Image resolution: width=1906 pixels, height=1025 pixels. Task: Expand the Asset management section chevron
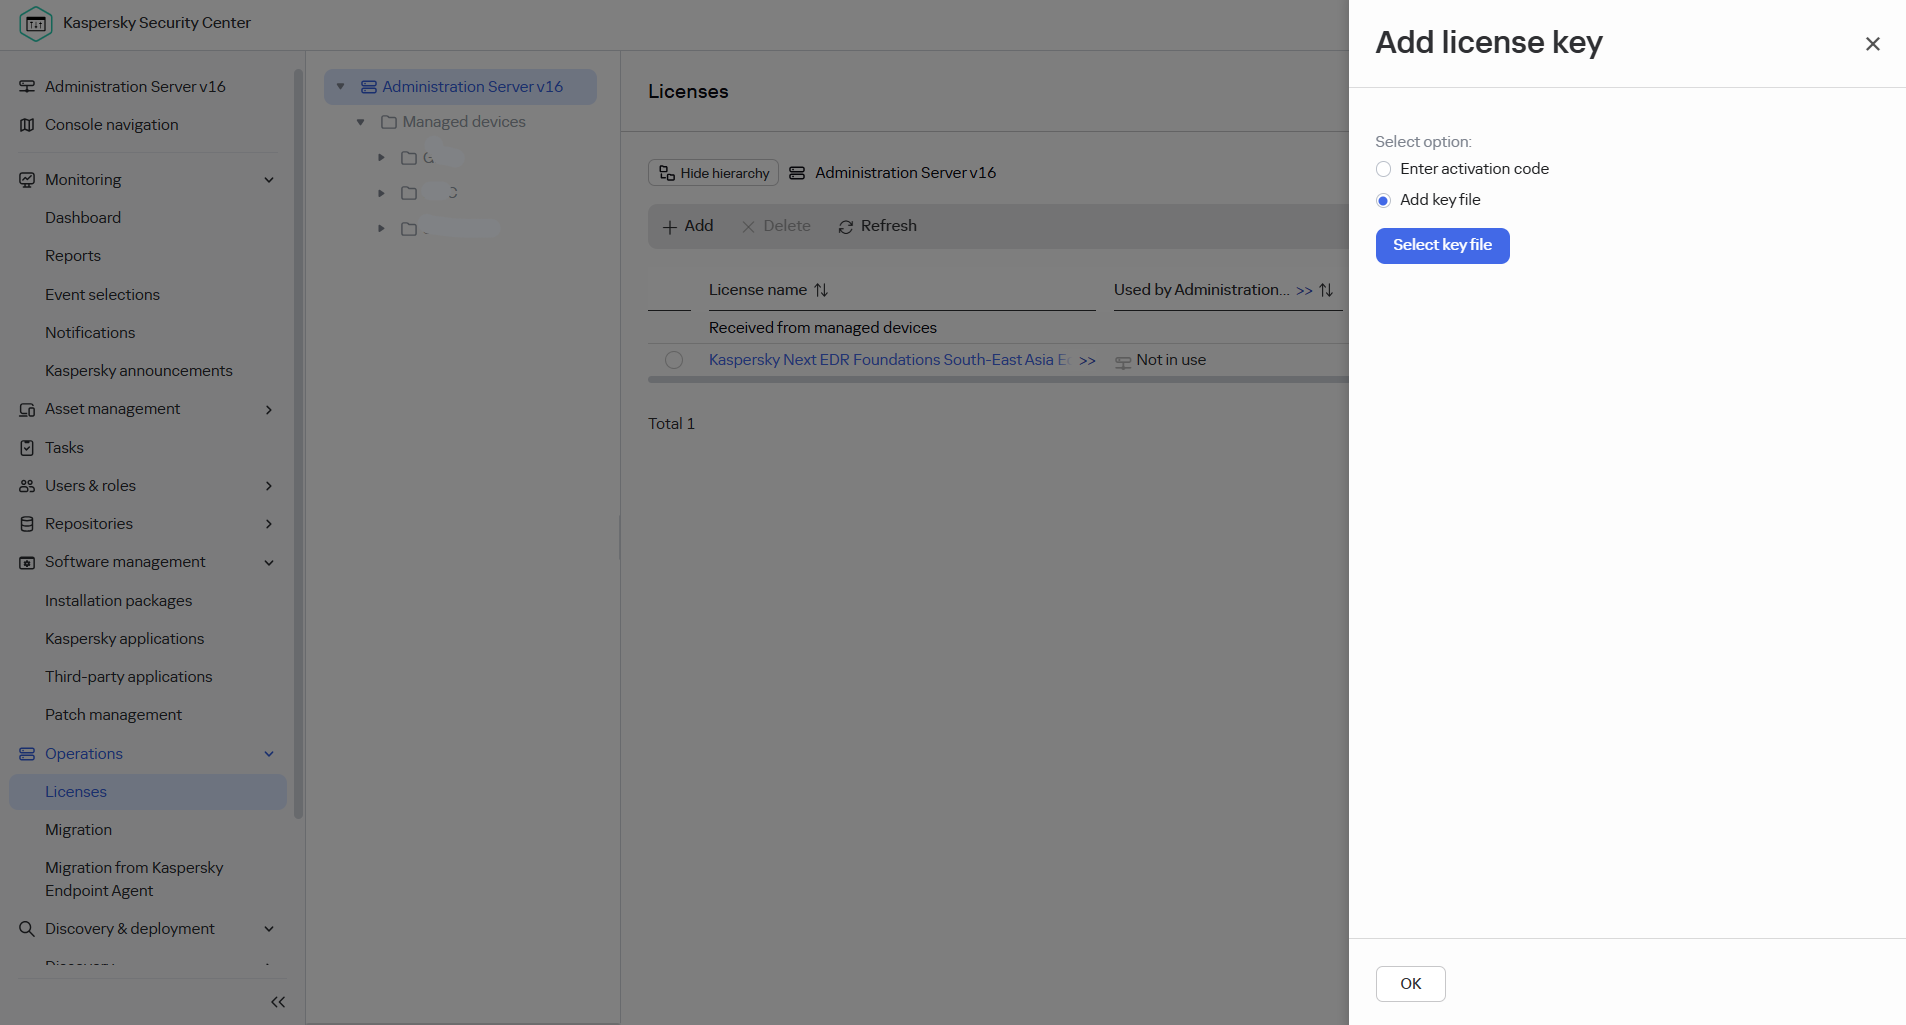pos(269,409)
